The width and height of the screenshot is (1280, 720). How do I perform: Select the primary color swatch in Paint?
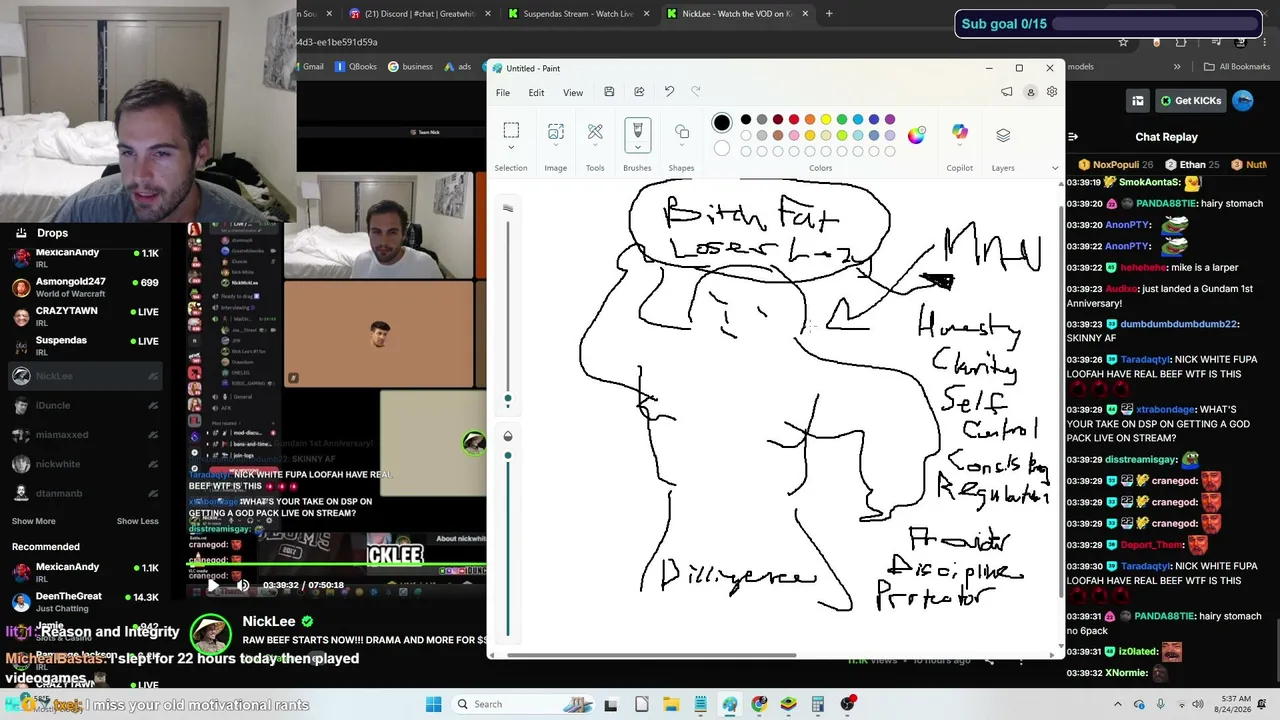(x=722, y=123)
